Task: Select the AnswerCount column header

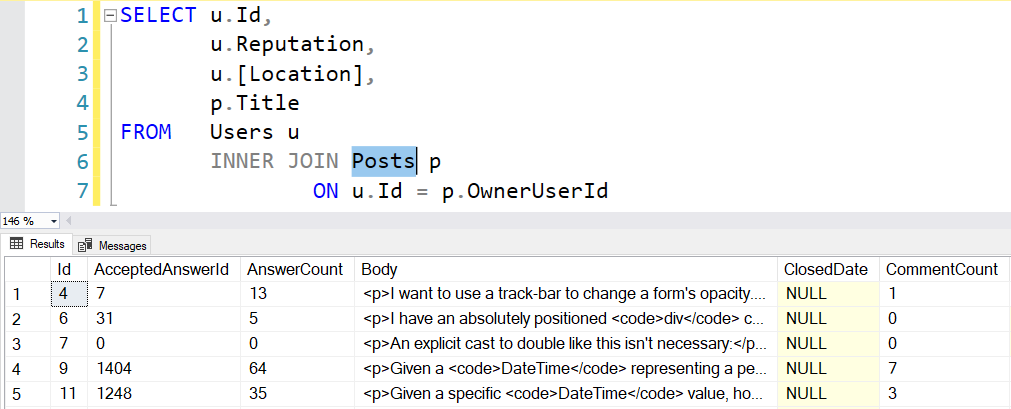Action: pyautogui.click(x=297, y=269)
